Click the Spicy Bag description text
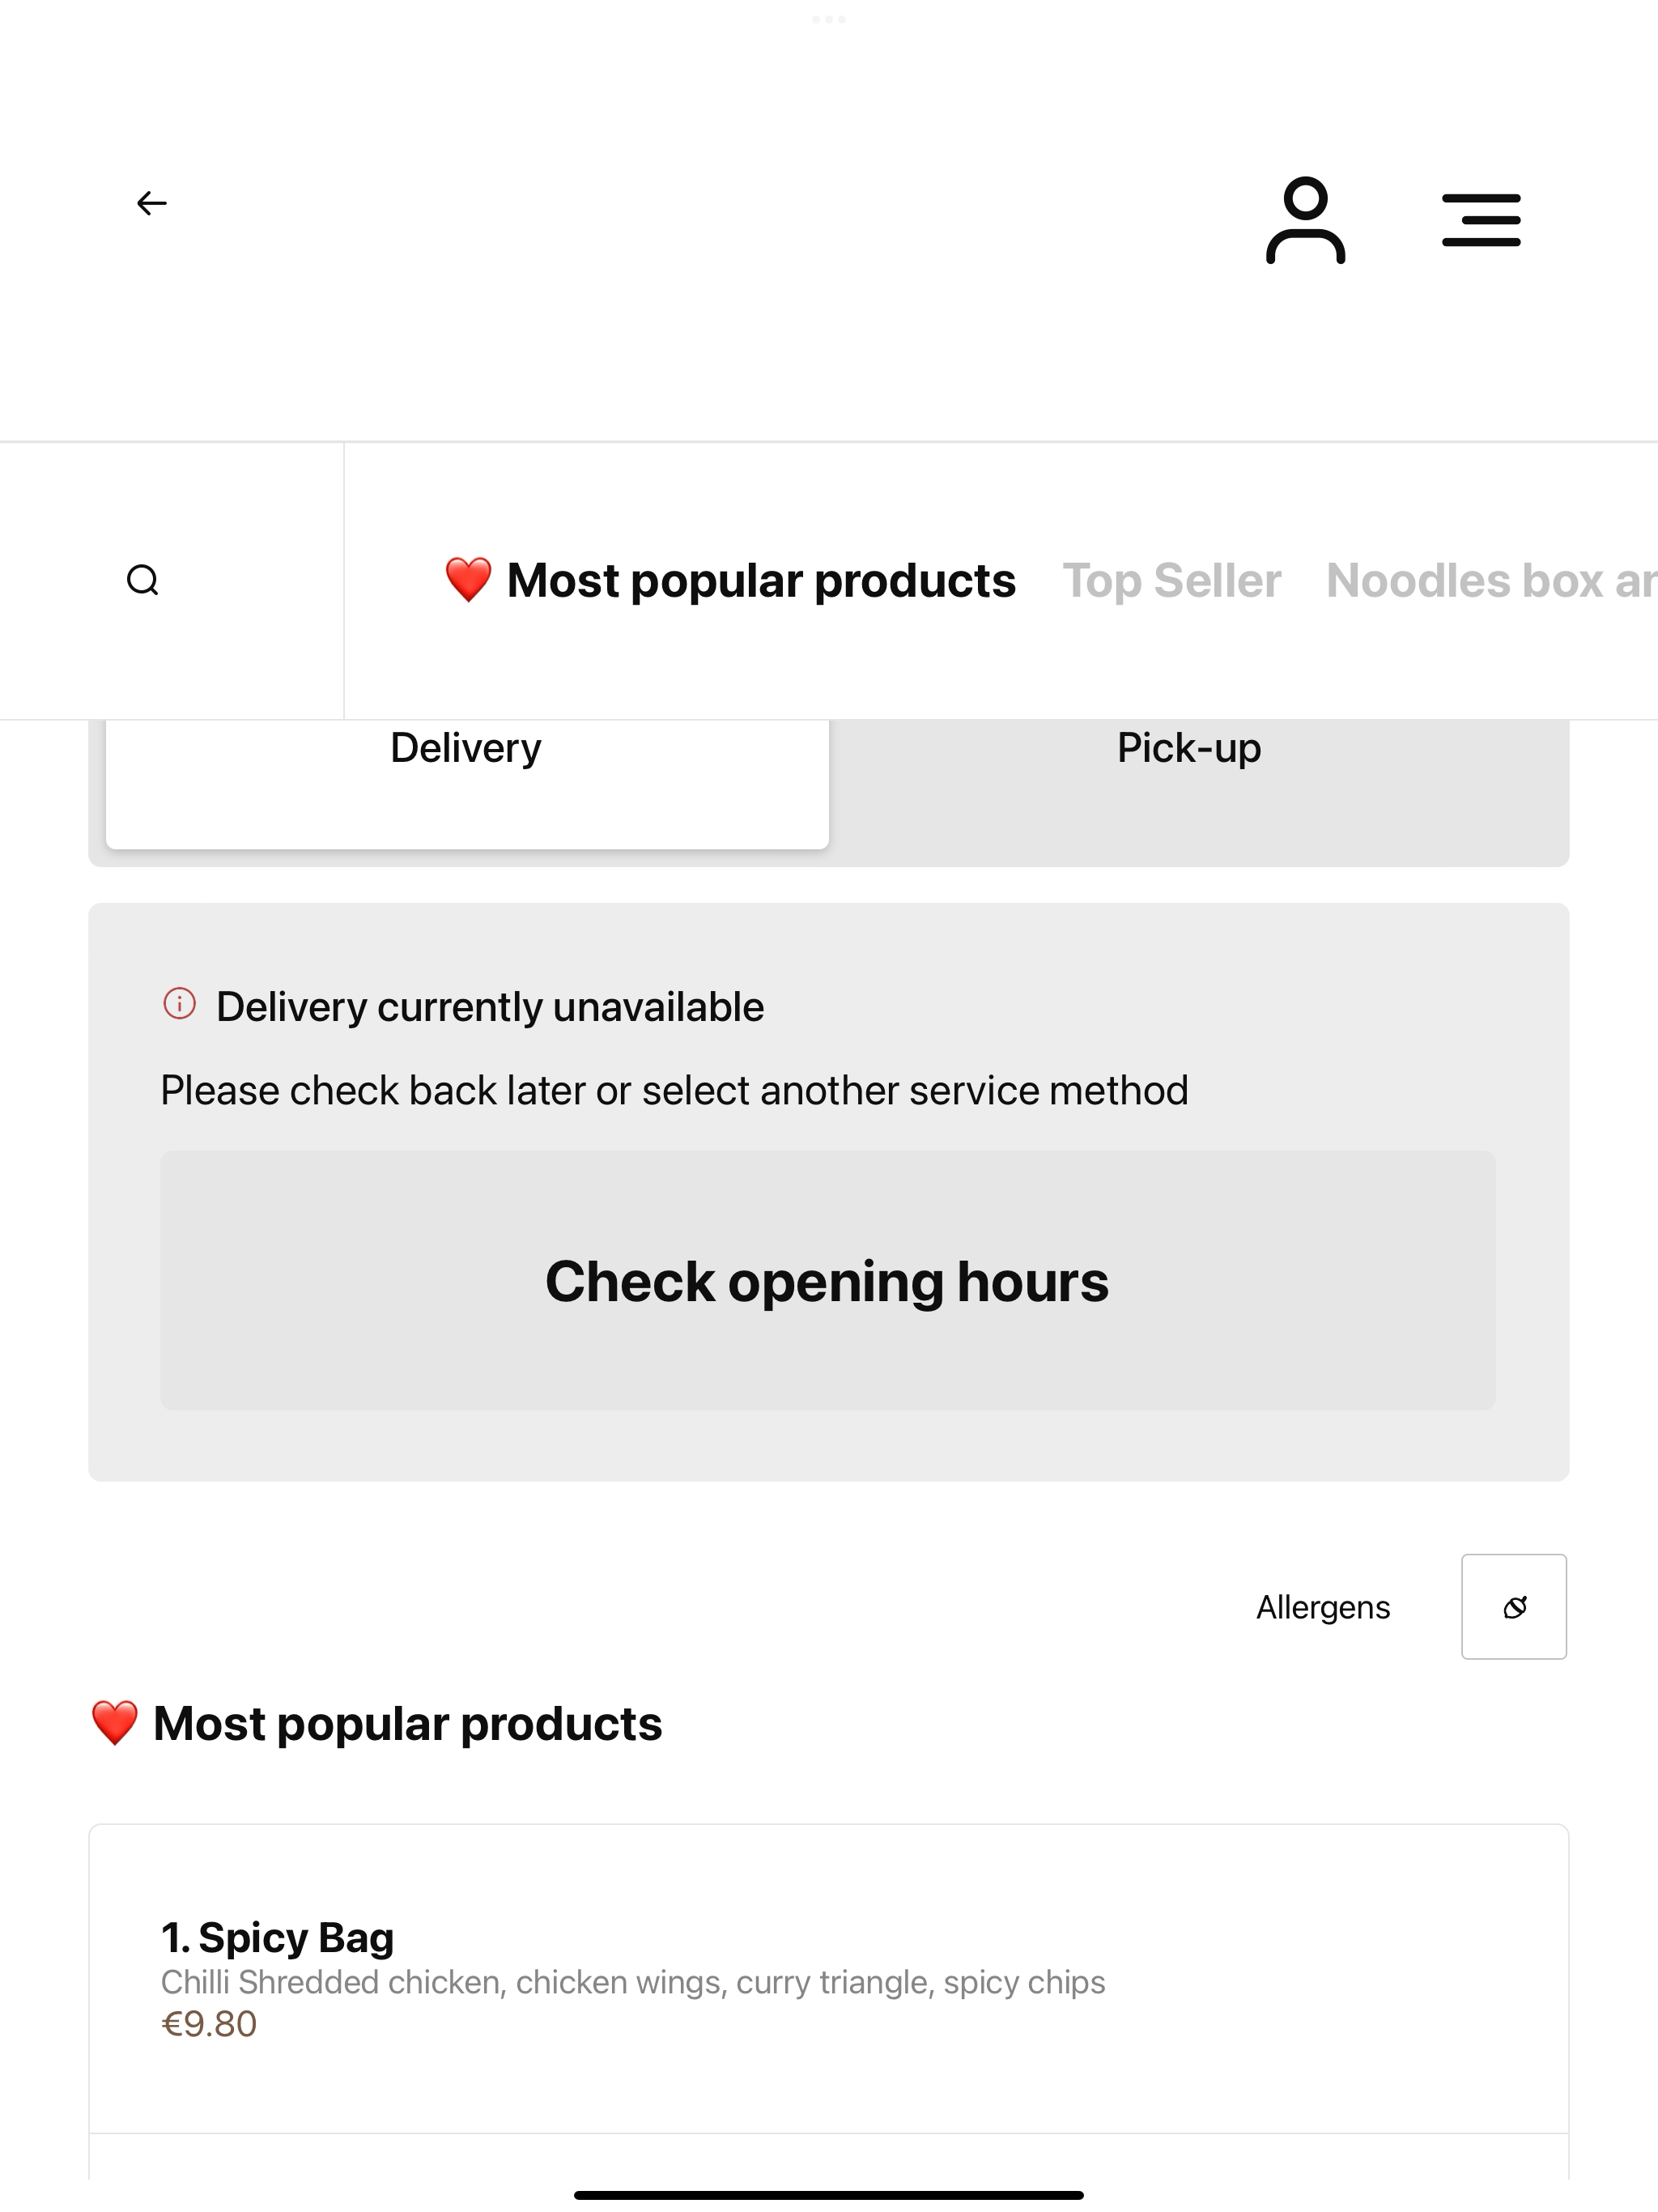The height and width of the screenshot is (2212, 1658). (633, 1982)
